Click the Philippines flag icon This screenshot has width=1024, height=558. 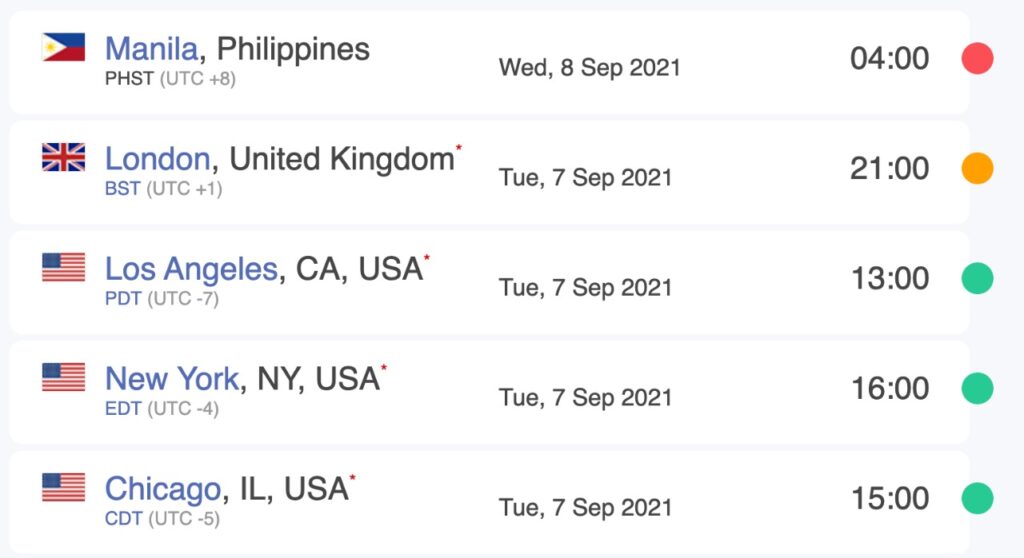pyautogui.click(x=63, y=47)
